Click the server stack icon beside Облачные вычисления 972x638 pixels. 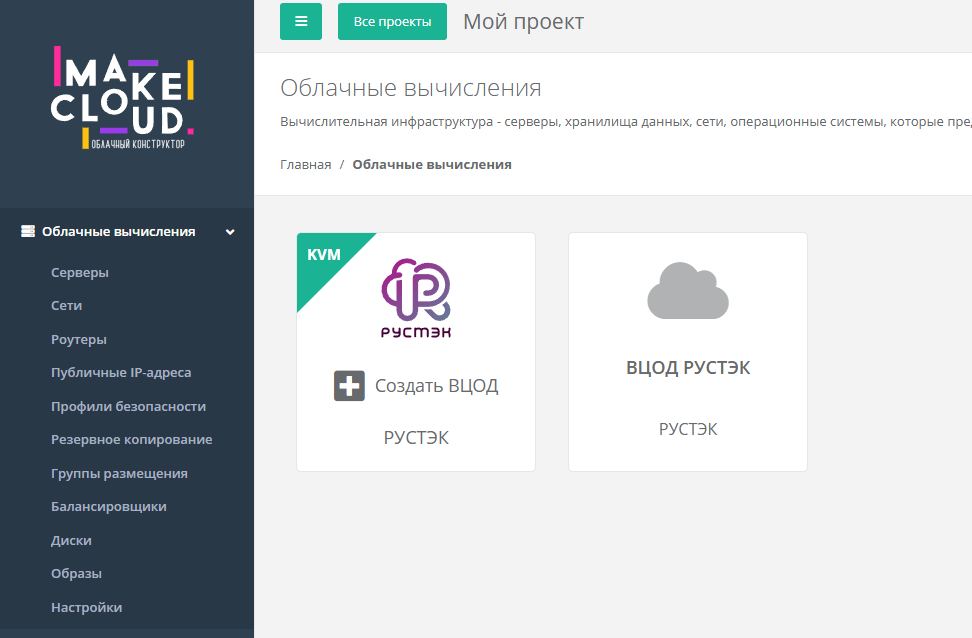[28, 231]
